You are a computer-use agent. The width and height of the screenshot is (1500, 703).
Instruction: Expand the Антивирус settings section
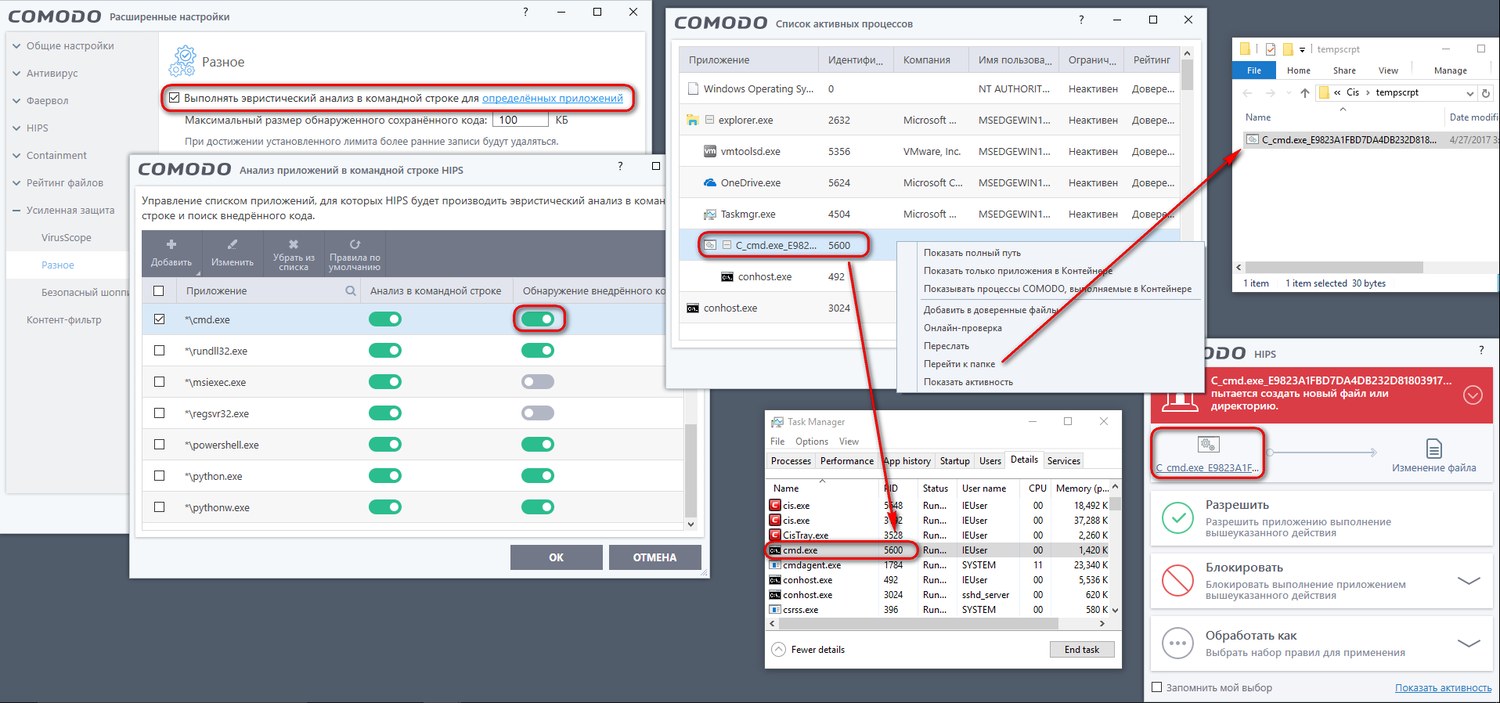pos(16,73)
